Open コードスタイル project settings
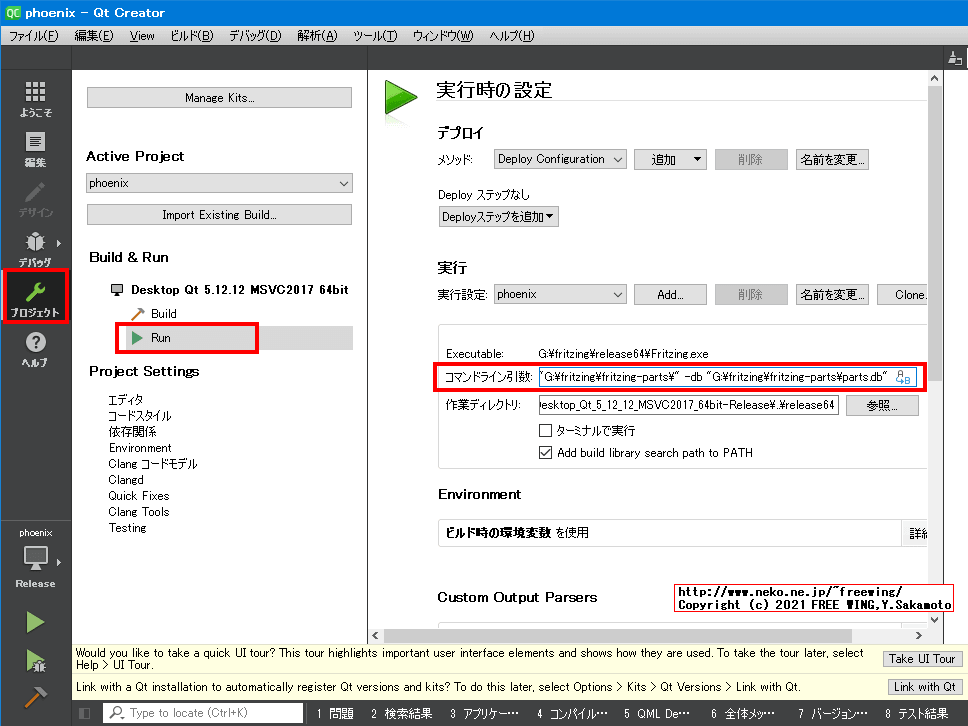The width and height of the screenshot is (968, 726). pyautogui.click(x=140, y=415)
